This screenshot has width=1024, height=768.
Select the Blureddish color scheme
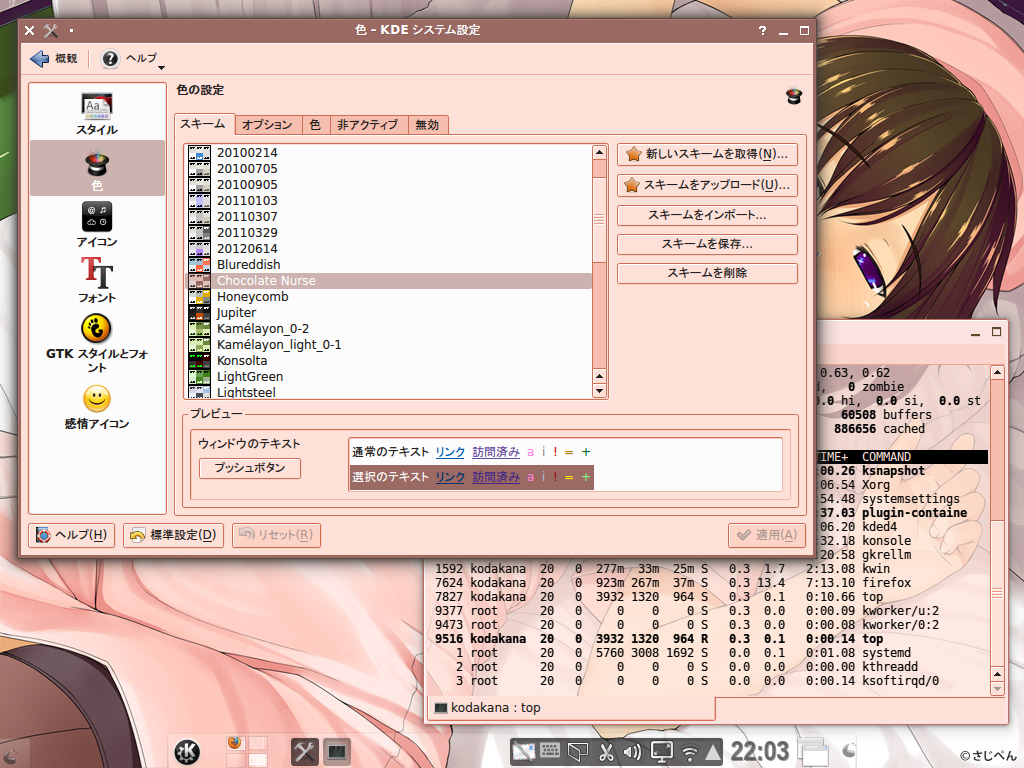(389, 264)
